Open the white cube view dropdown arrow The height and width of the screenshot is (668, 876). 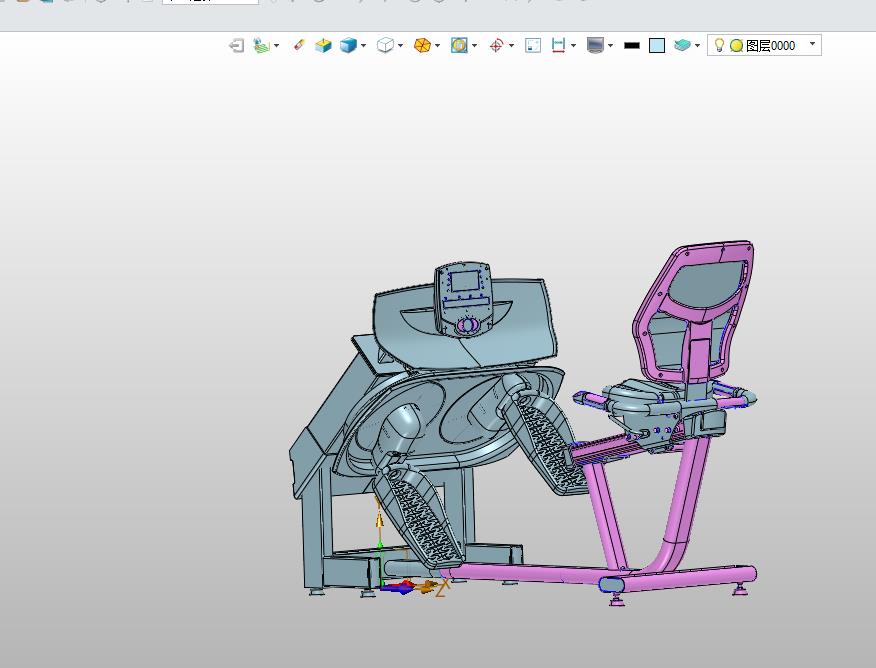click(x=401, y=46)
